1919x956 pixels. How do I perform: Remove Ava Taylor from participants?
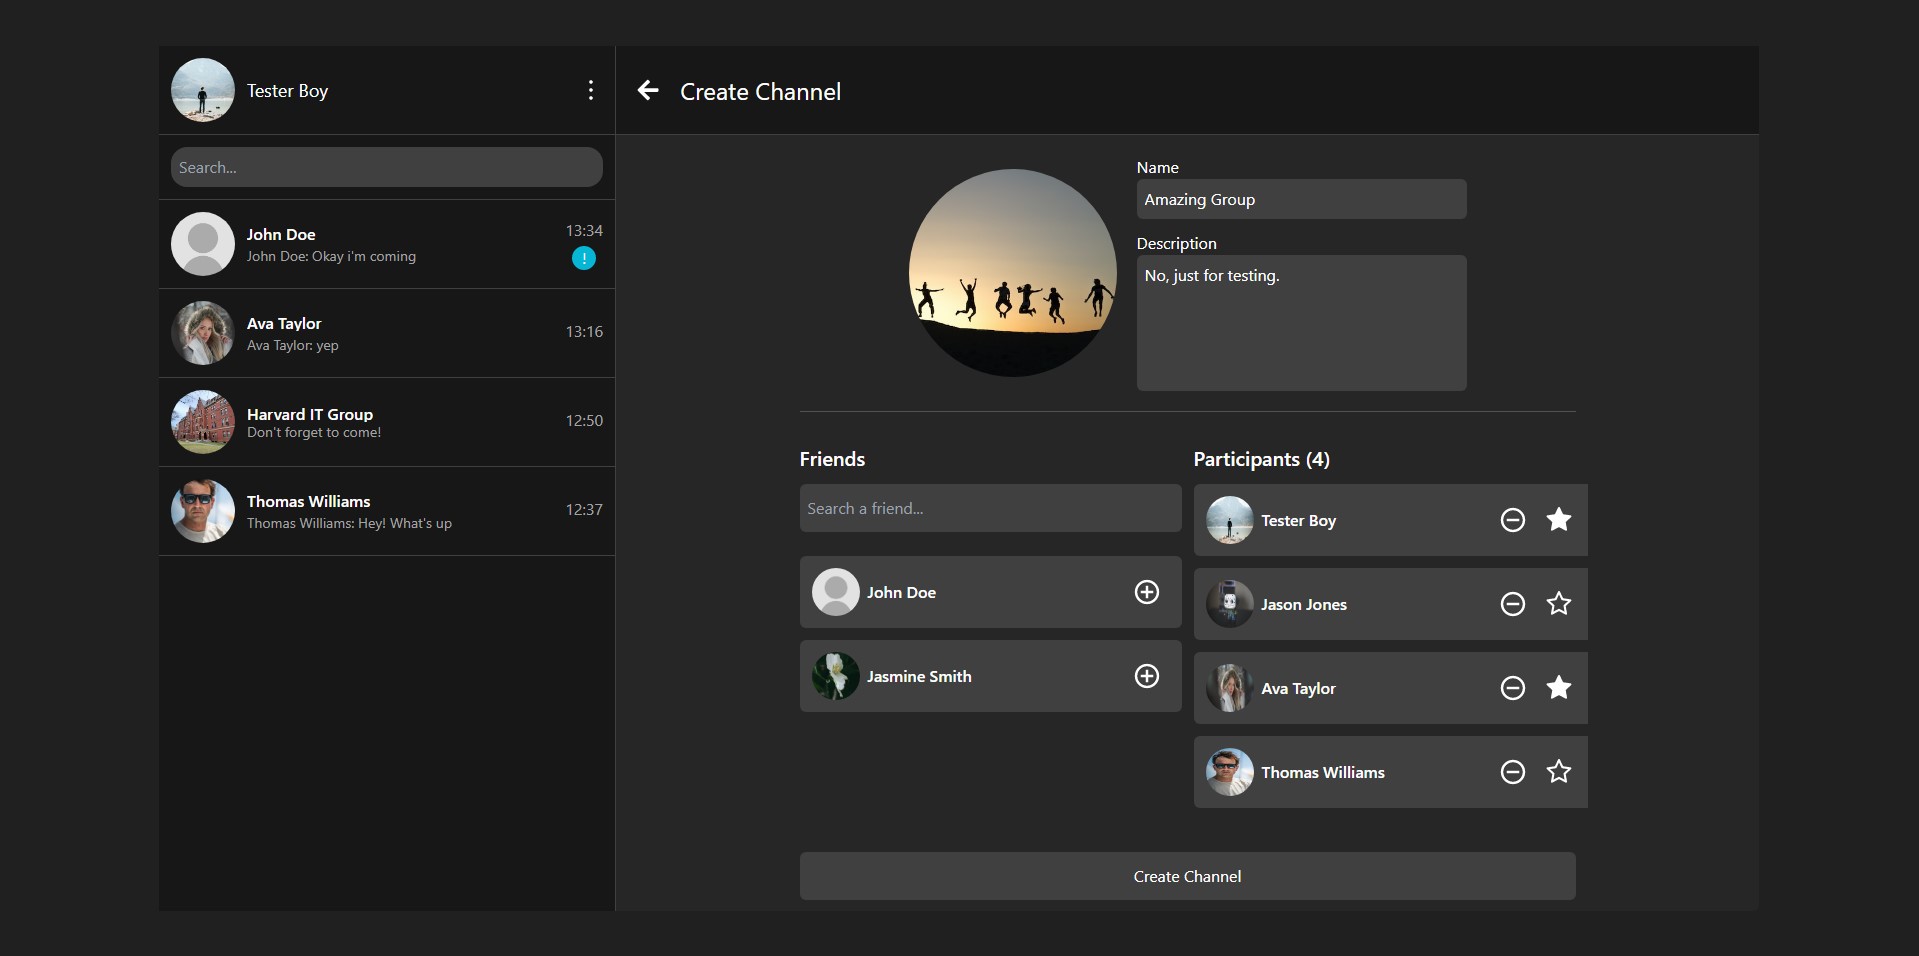point(1513,688)
